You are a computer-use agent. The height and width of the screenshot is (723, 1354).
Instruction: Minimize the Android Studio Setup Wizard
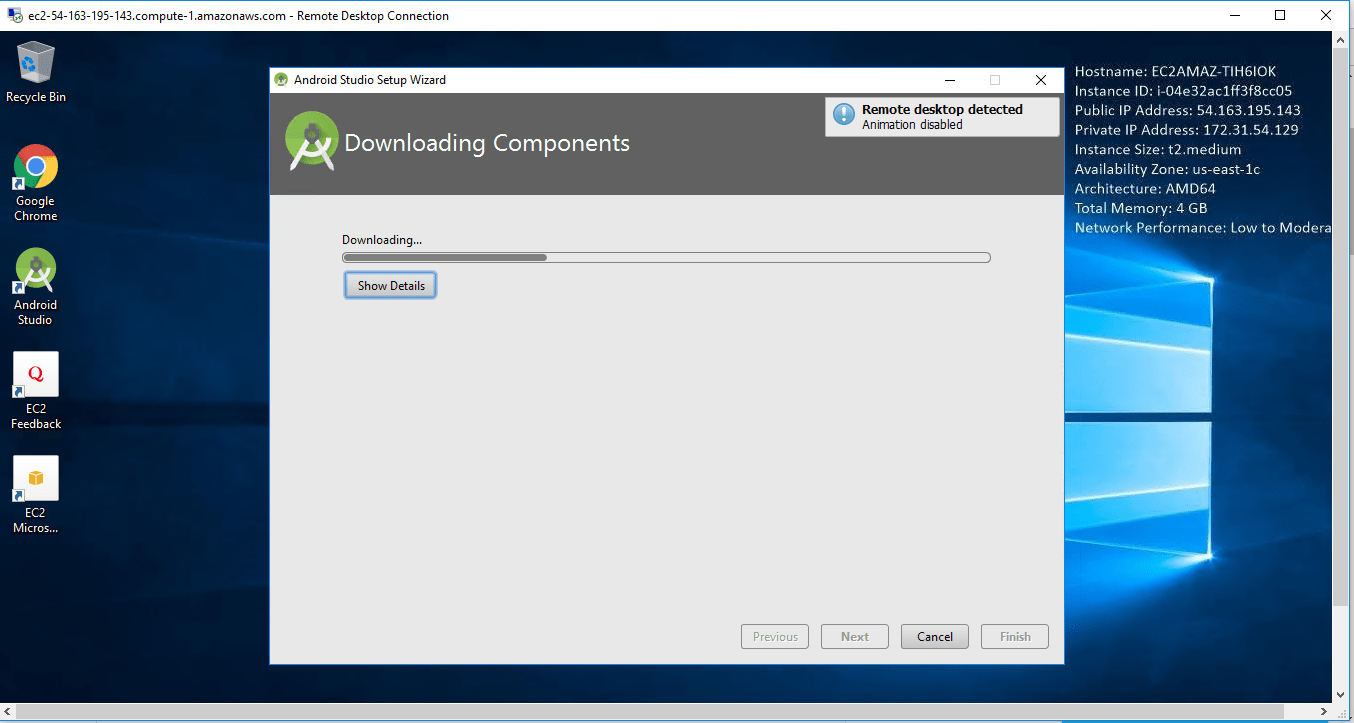click(948, 80)
